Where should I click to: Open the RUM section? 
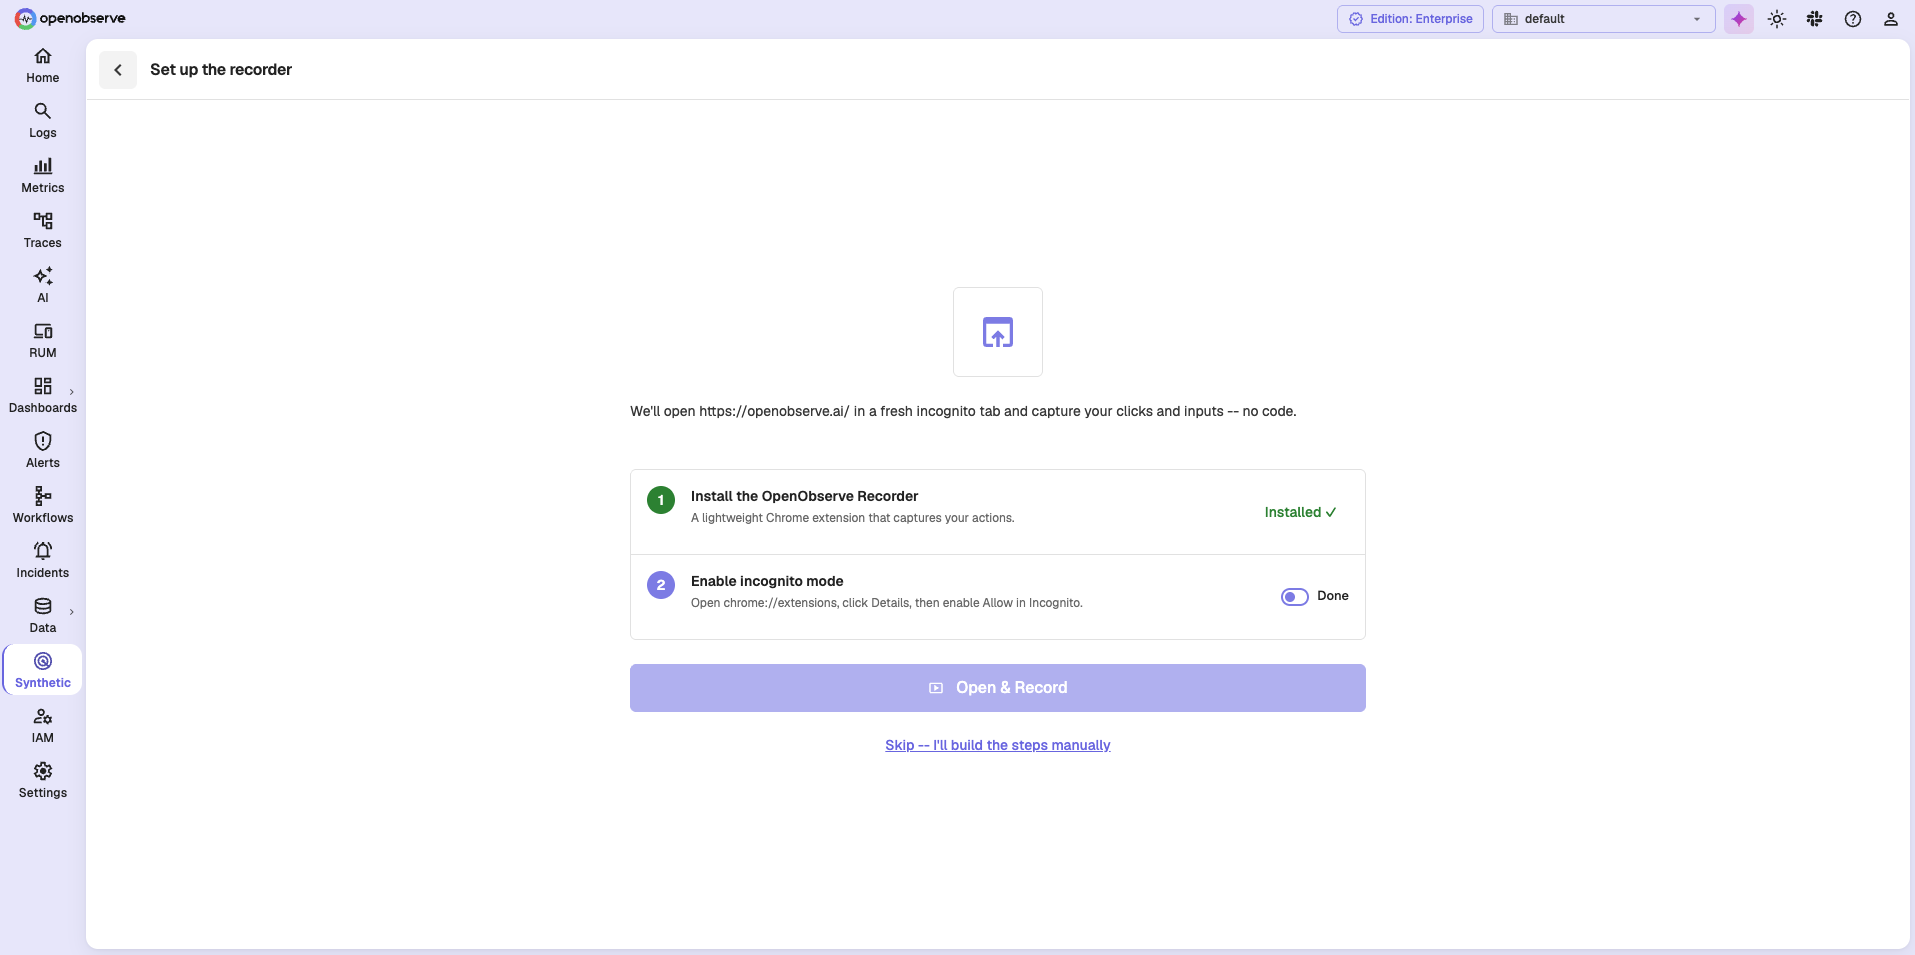(43, 341)
